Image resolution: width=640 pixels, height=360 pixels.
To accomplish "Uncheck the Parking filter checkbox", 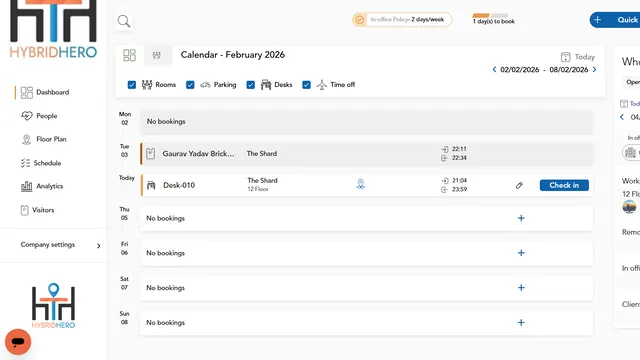I will pos(190,84).
